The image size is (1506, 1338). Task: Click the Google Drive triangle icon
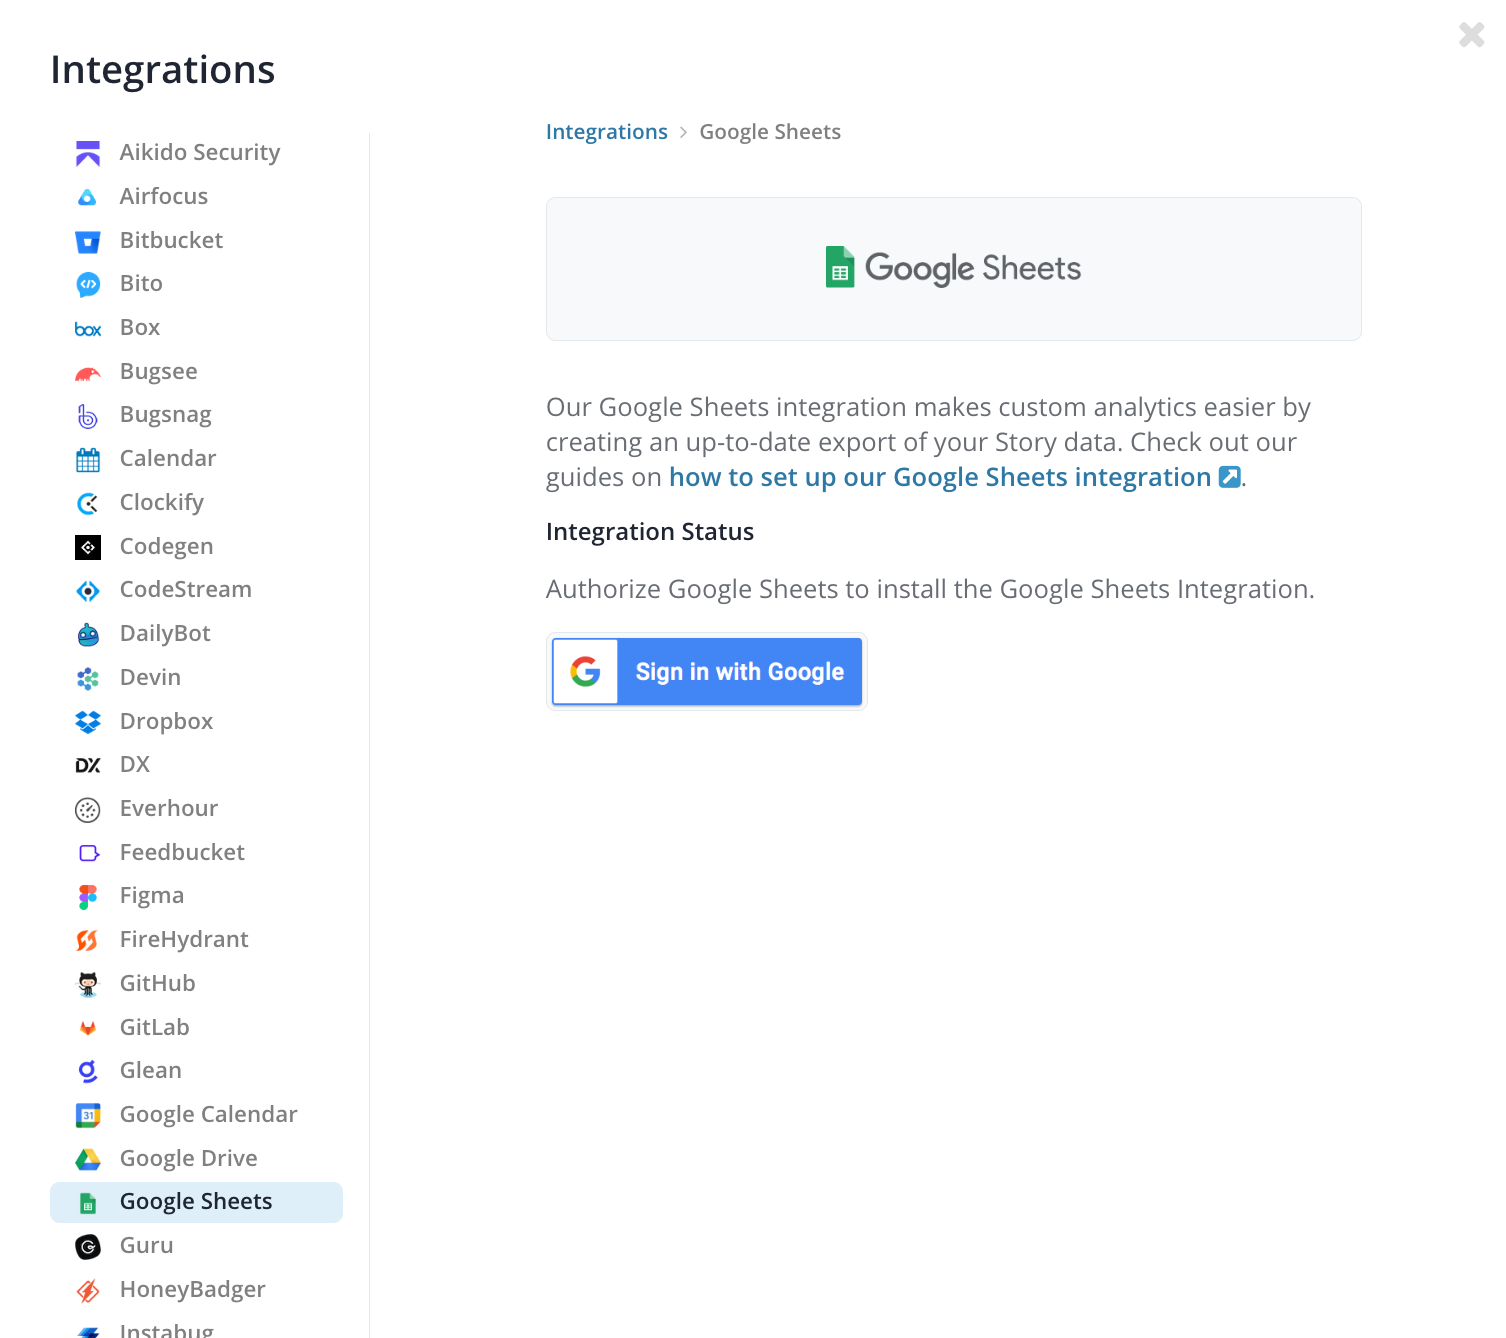click(x=88, y=1159)
